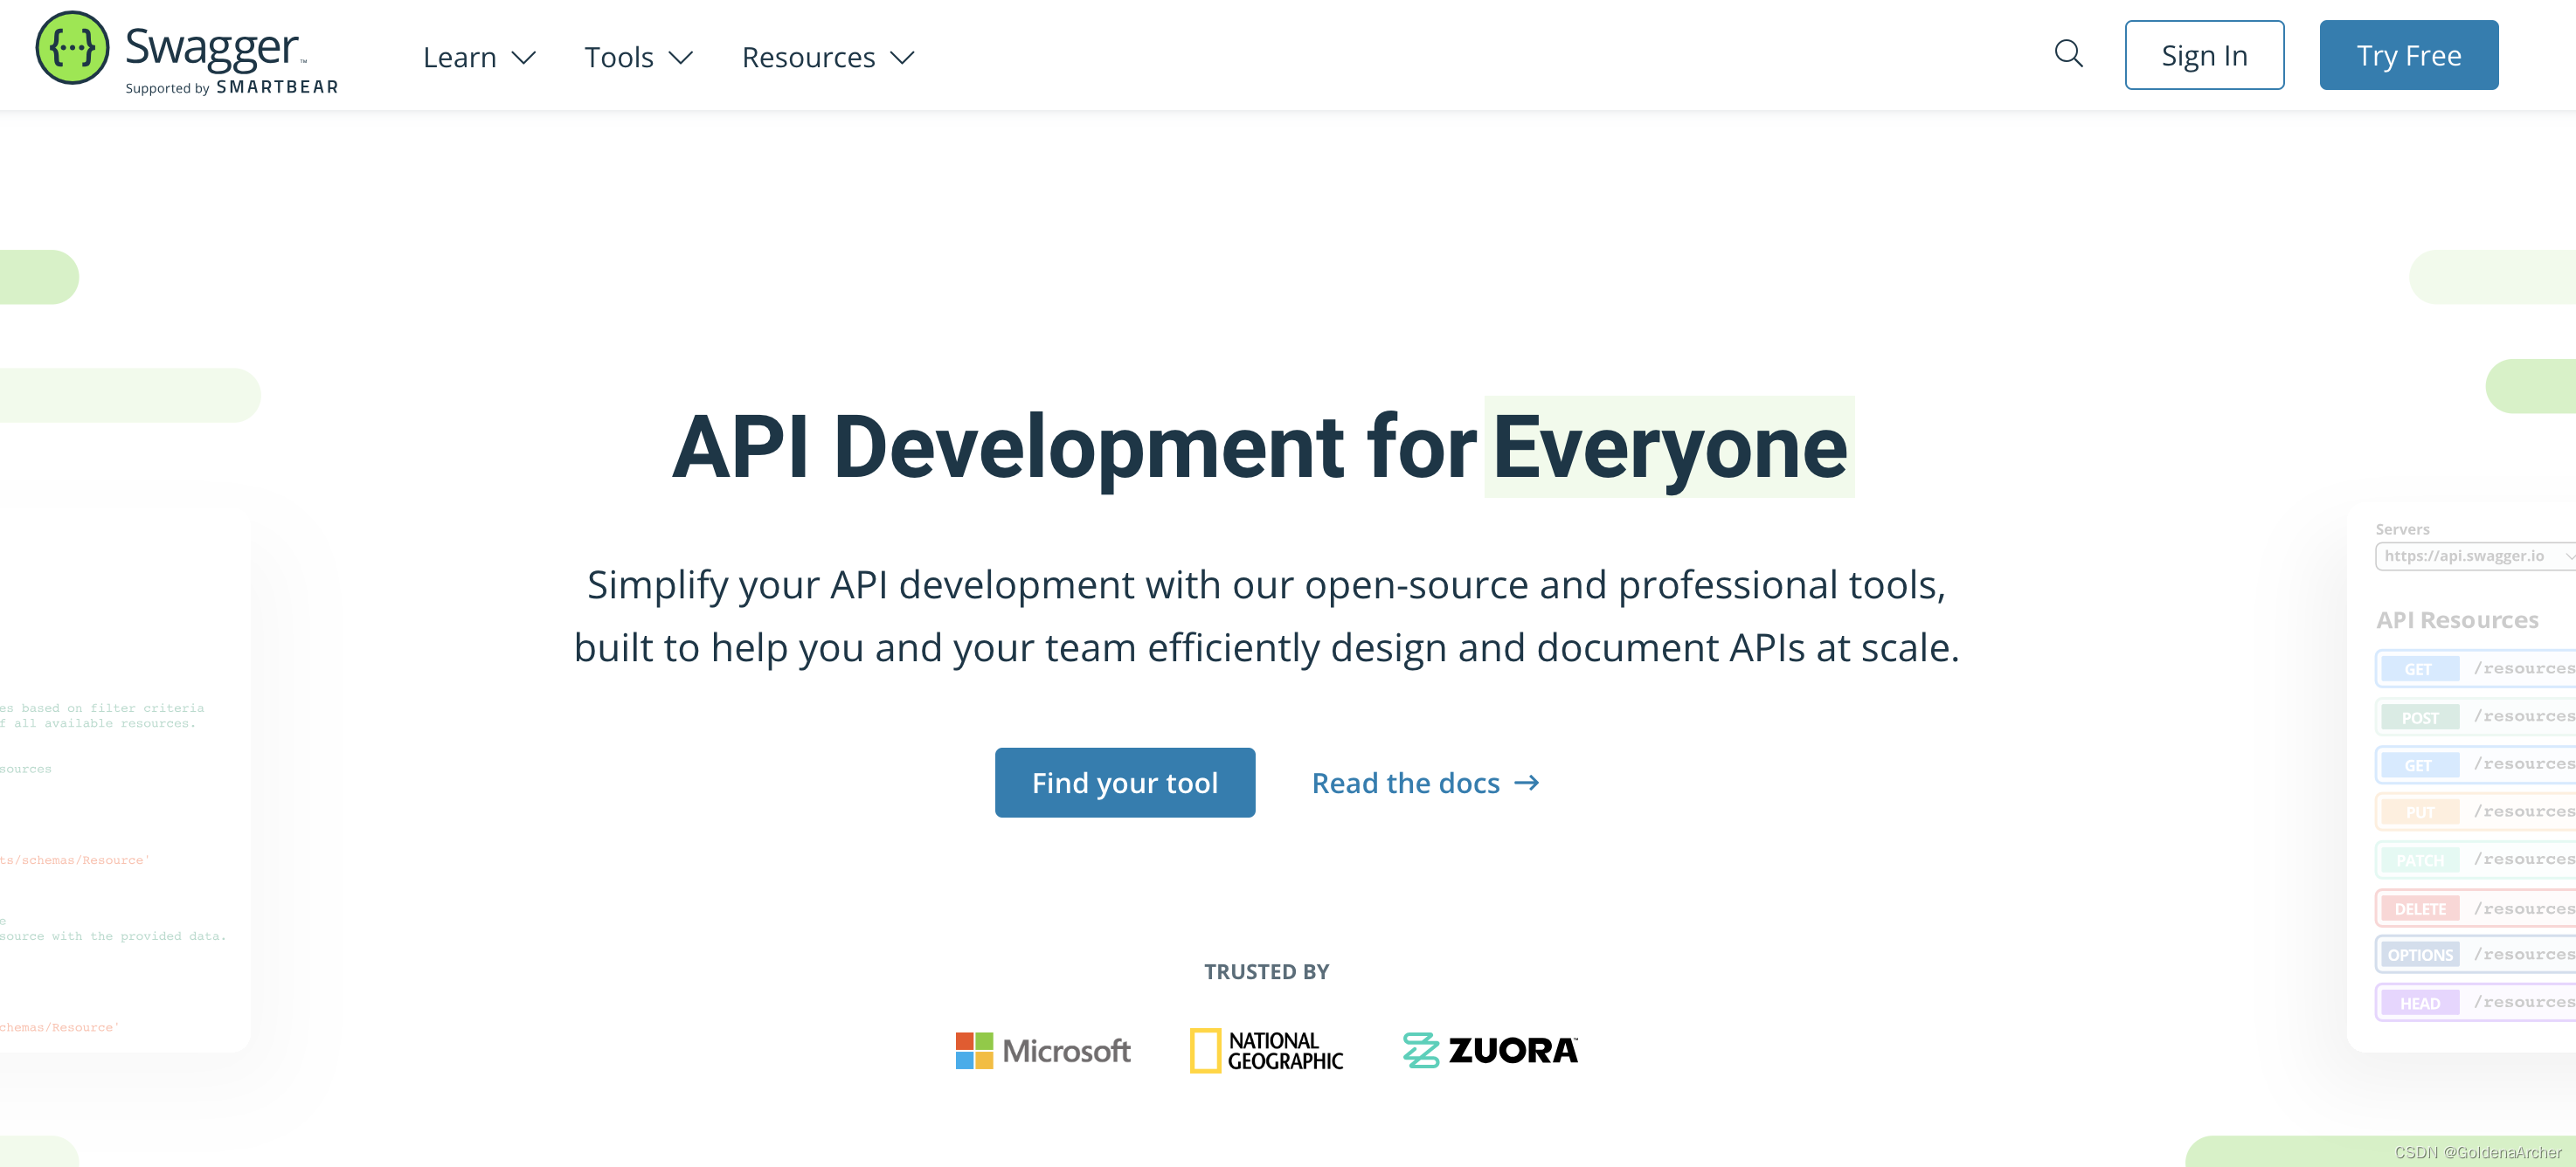2576x1167 pixels.
Task: Click the Servers label
Action: [2402, 529]
